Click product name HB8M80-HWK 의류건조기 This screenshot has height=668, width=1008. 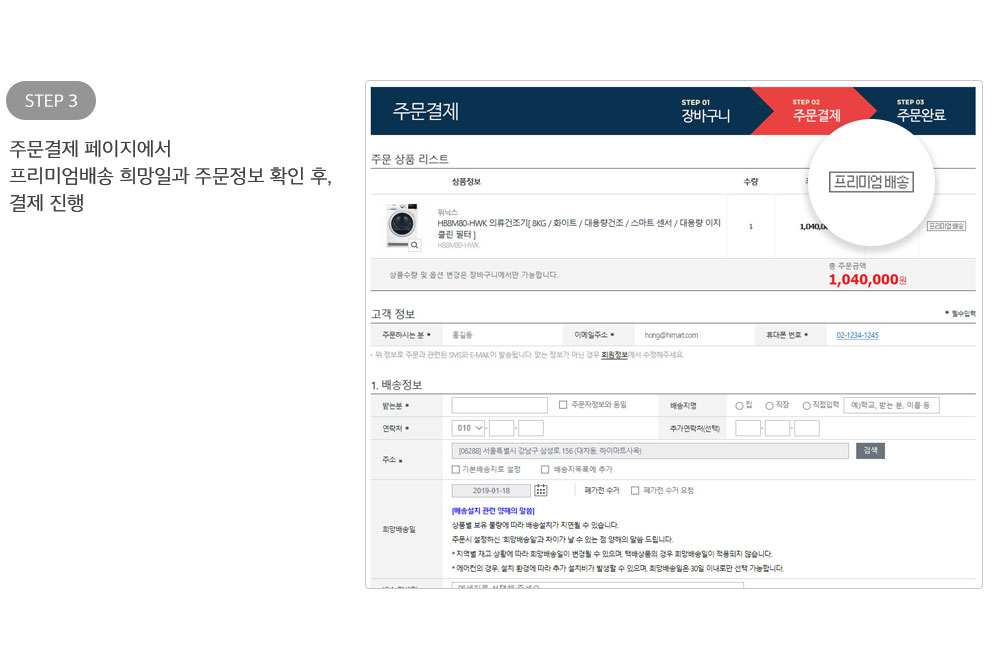tap(579, 228)
